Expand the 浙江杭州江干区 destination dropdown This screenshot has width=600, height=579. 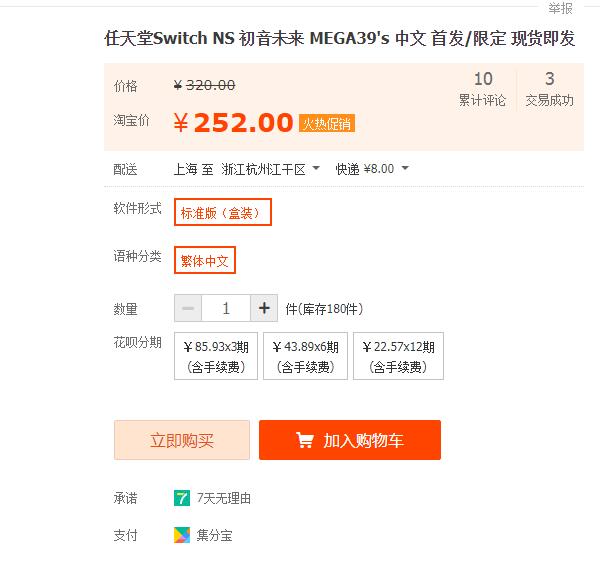pos(271,169)
